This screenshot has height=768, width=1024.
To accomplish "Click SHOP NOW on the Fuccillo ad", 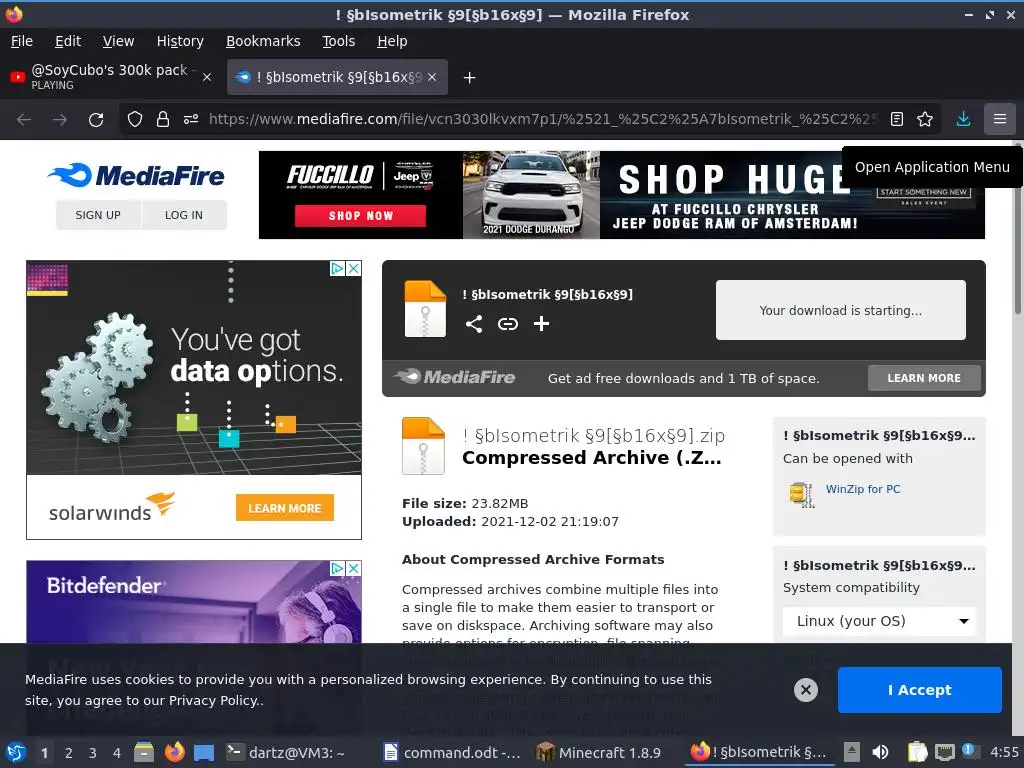I will pos(360,216).
